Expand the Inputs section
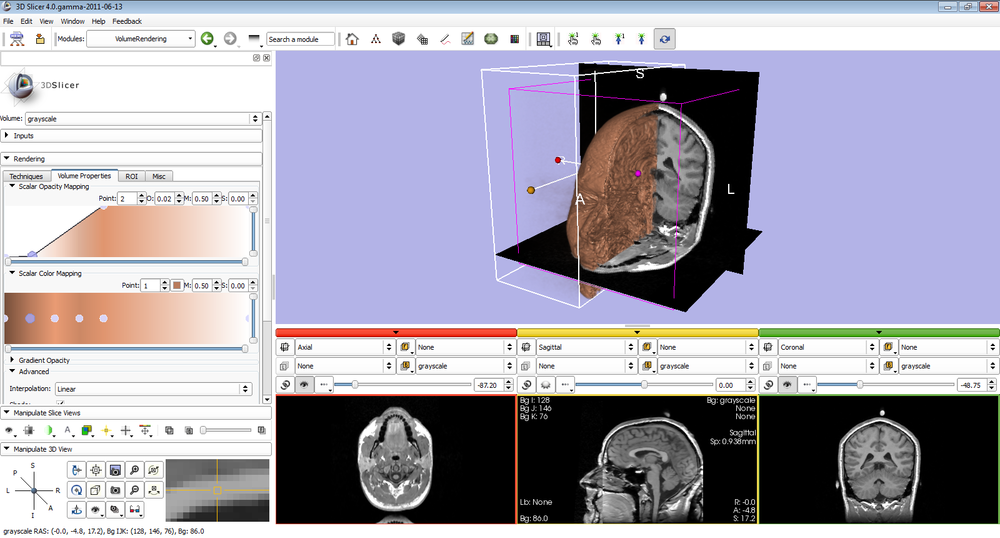 click(x=23, y=135)
